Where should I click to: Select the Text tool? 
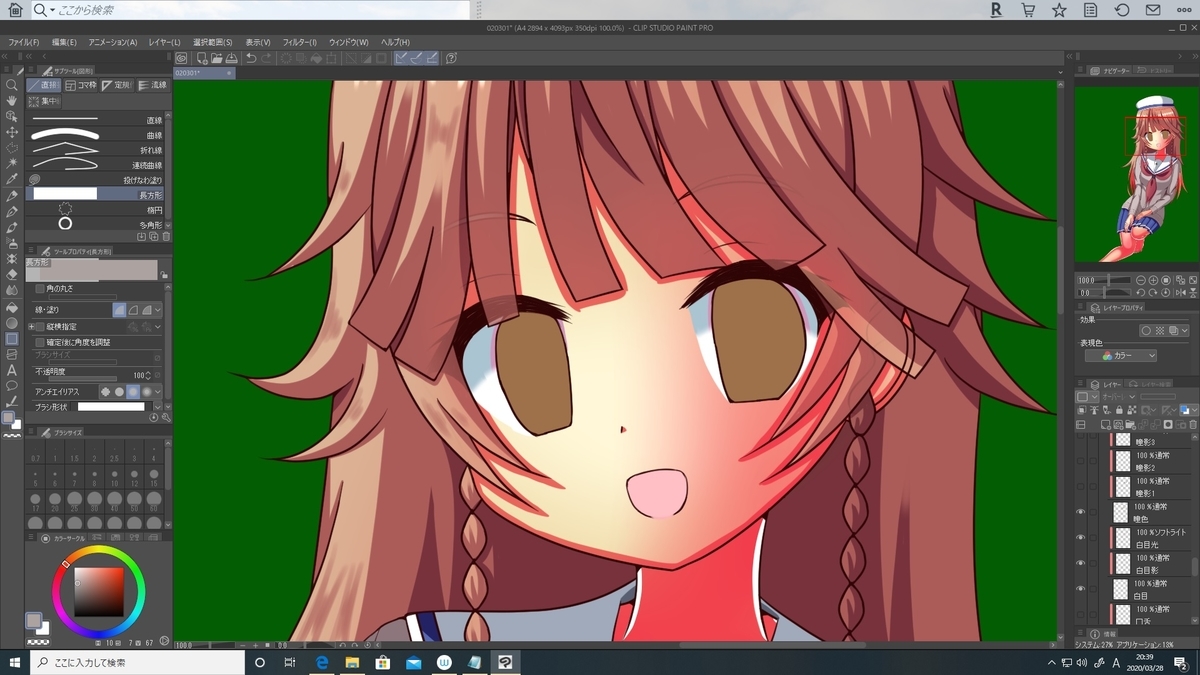click(x=12, y=370)
